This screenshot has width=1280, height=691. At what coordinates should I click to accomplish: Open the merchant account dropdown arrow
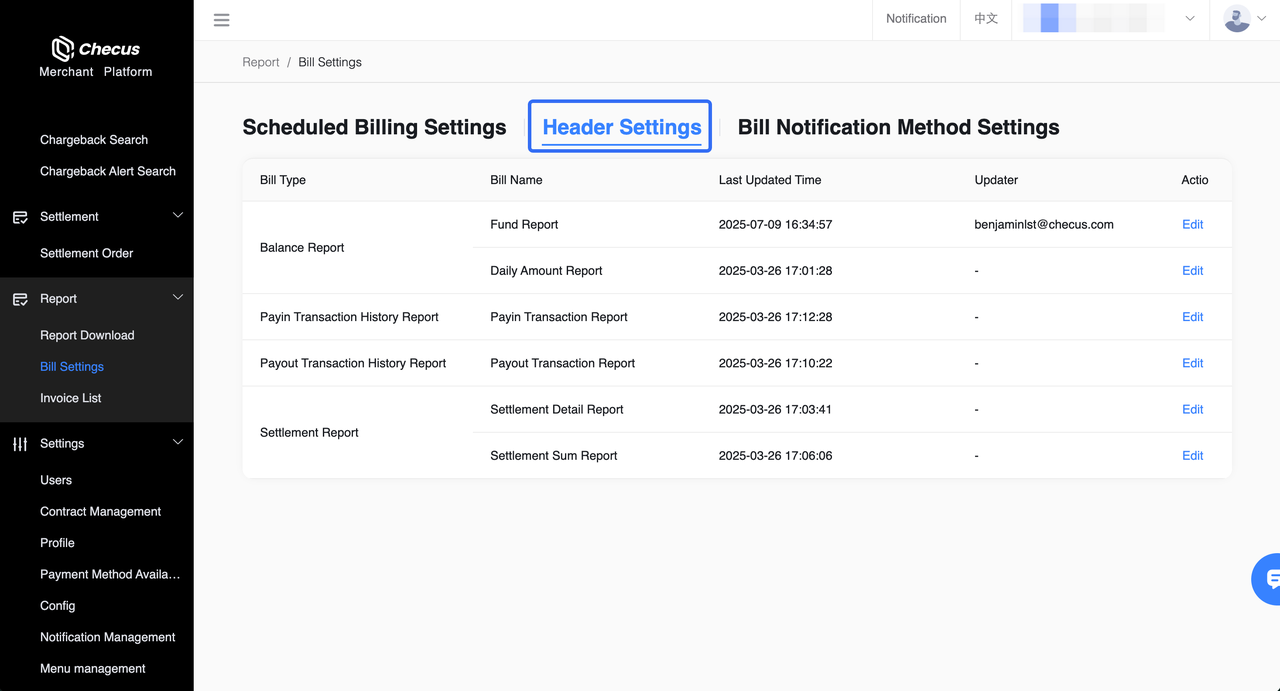[1190, 19]
